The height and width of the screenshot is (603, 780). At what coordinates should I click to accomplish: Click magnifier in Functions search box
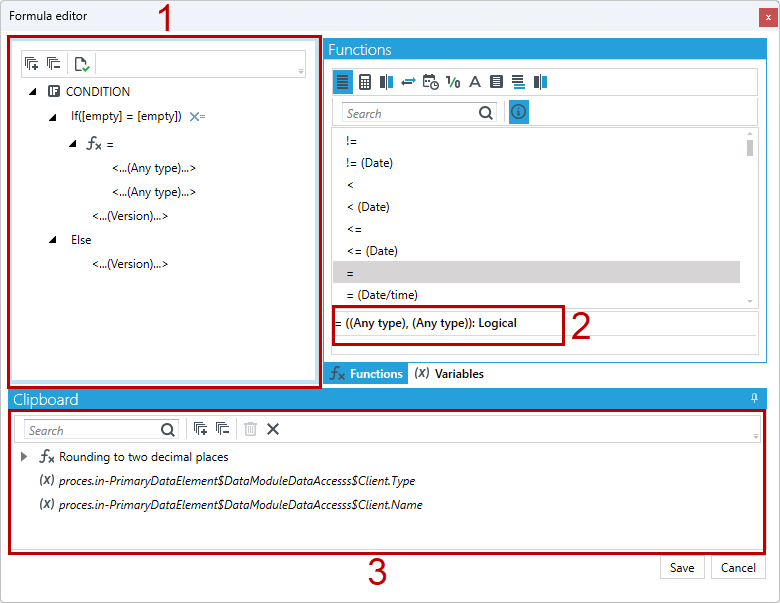coord(486,113)
